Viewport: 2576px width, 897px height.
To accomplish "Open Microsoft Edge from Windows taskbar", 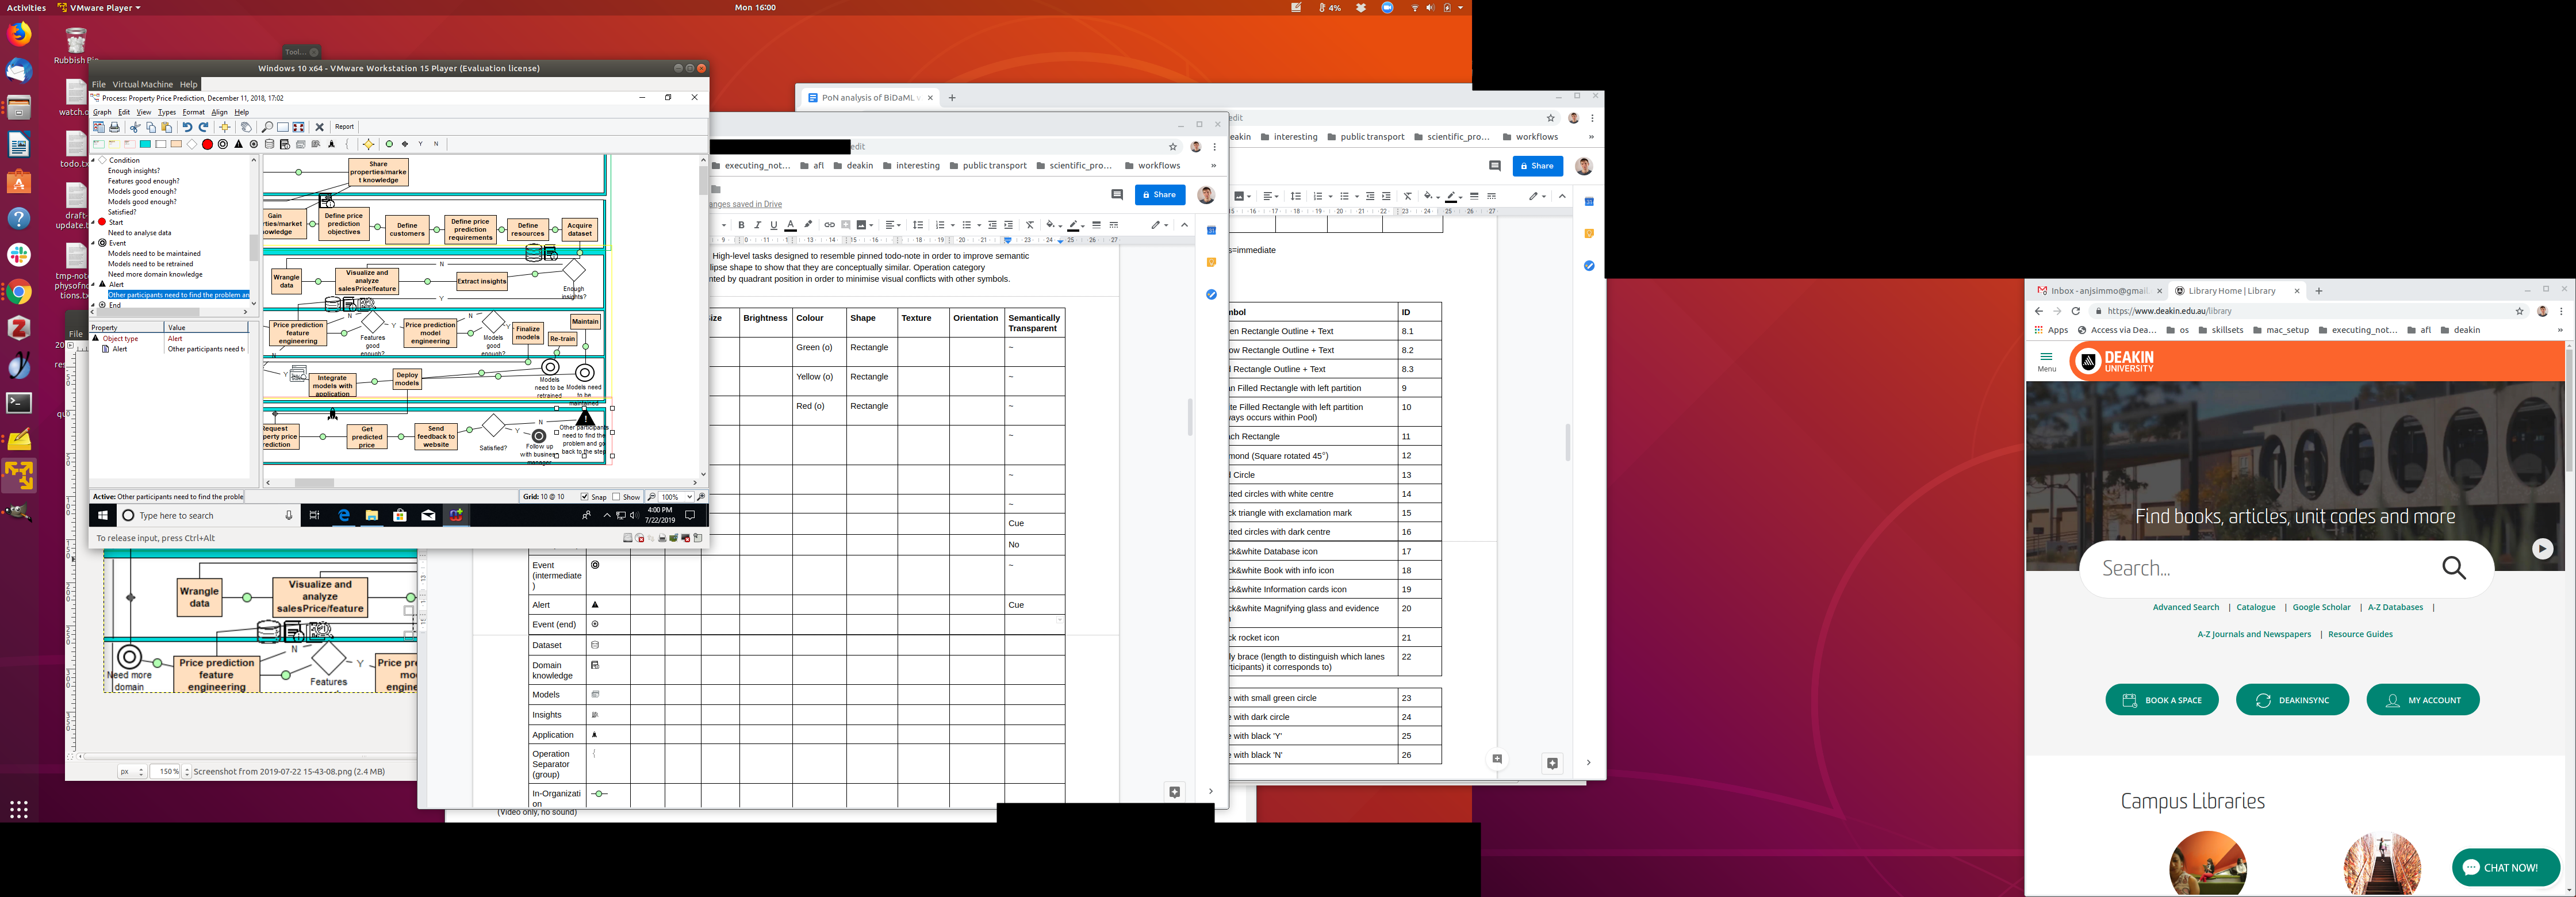I will [344, 515].
